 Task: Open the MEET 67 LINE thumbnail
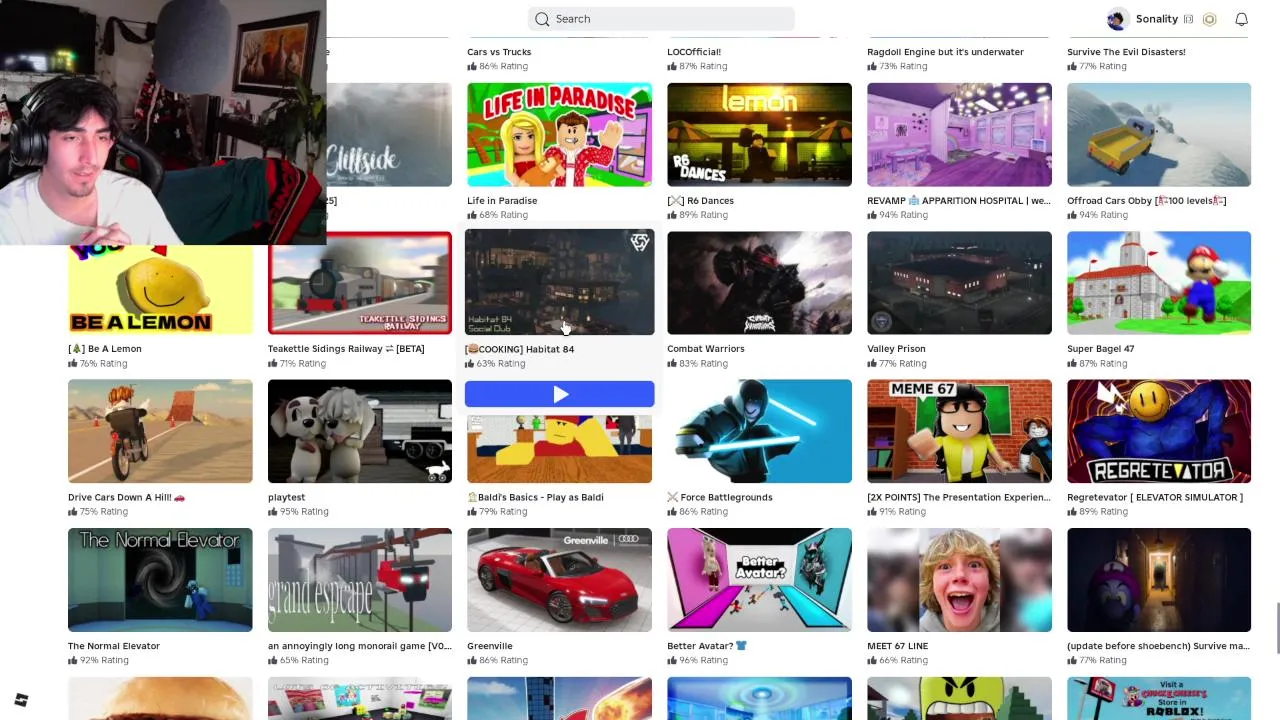click(959, 580)
